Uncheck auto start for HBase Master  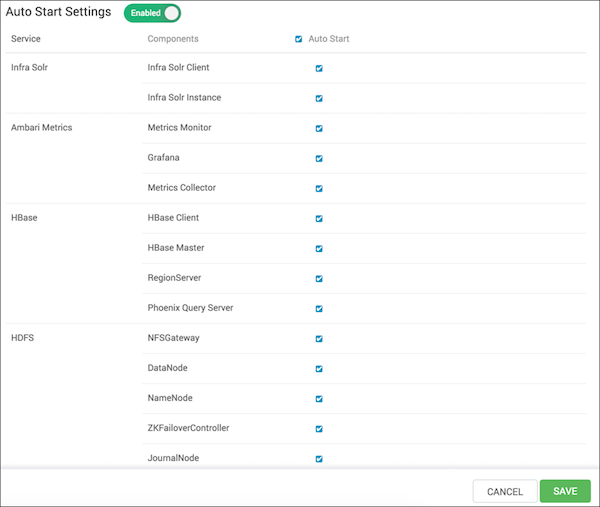tap(319, 249)
